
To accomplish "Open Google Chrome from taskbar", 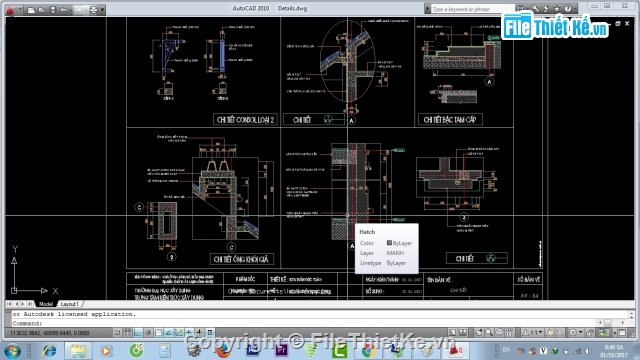I will 368,351.
